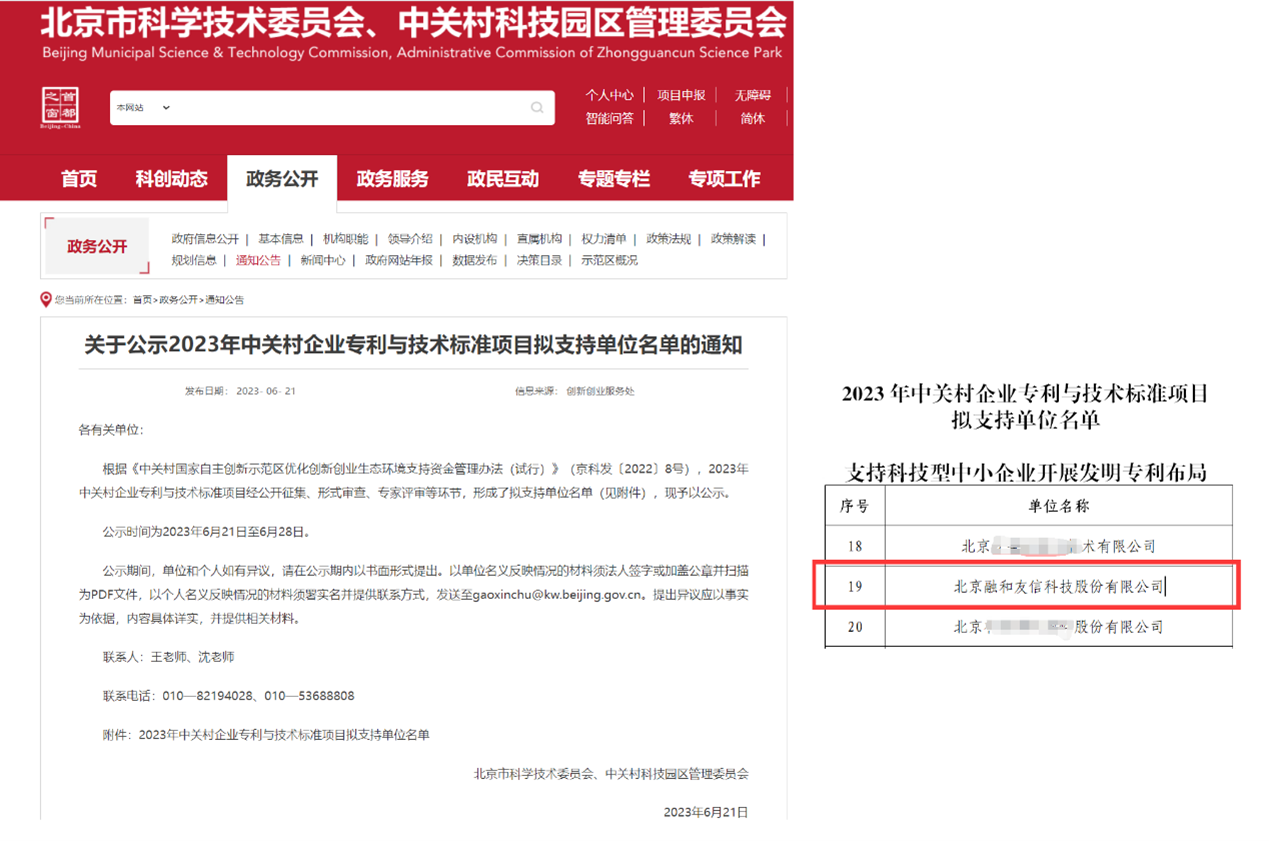Click 首页 in the breadcrumb path
Screen dimensions: 1269x841
[142, 300]
